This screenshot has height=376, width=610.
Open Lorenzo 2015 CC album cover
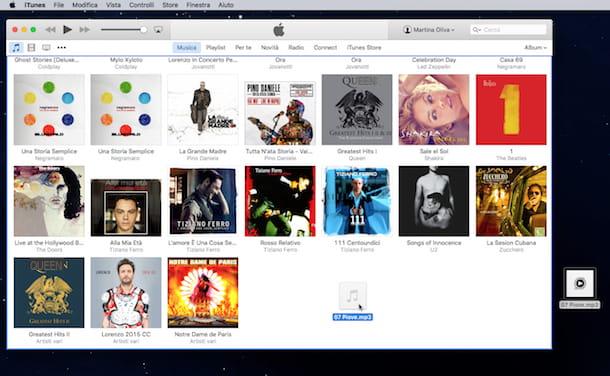[126, 292]
